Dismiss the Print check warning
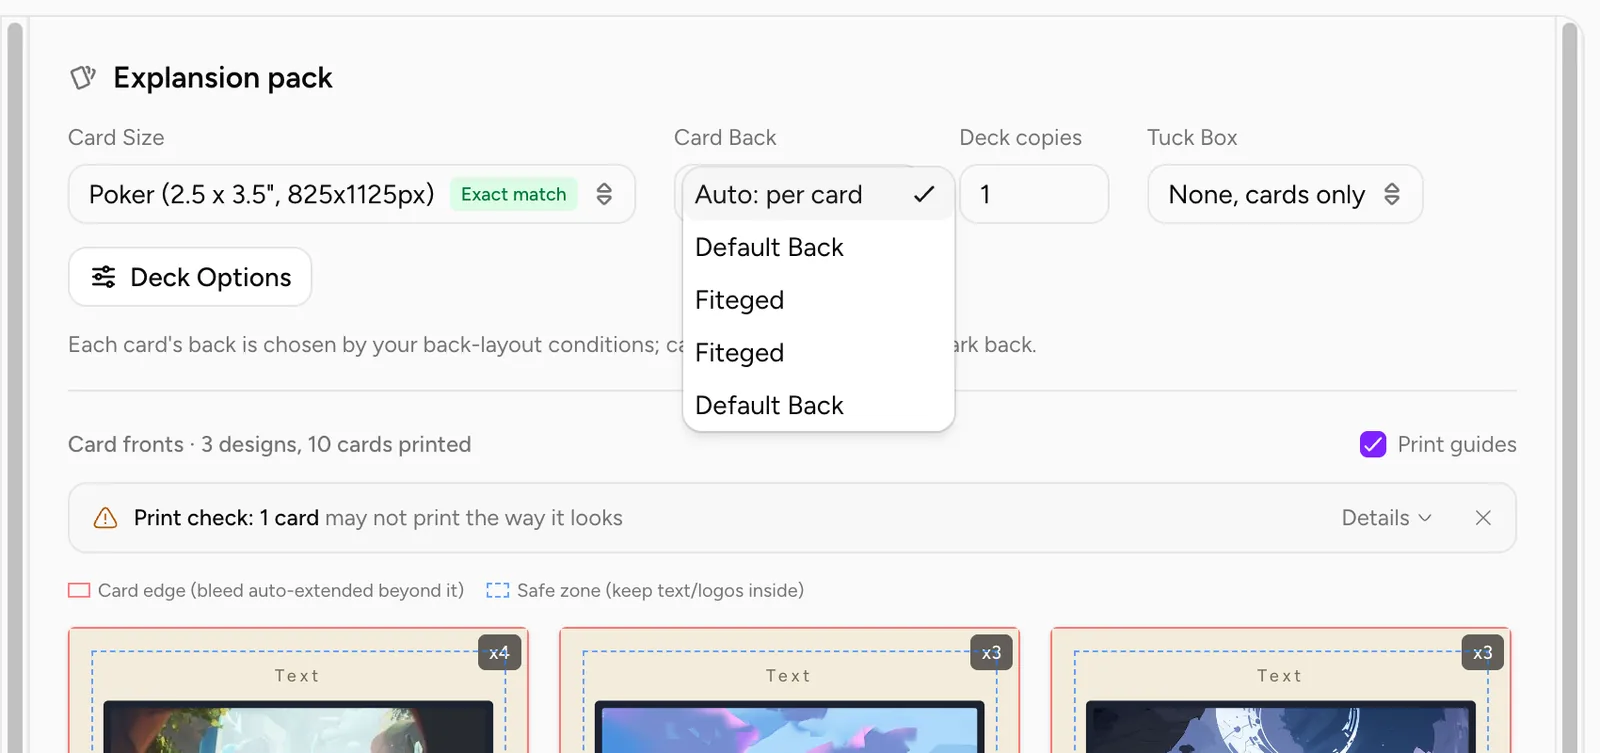The height and width of the screenshot is (753, 1600). [1483, 518]
